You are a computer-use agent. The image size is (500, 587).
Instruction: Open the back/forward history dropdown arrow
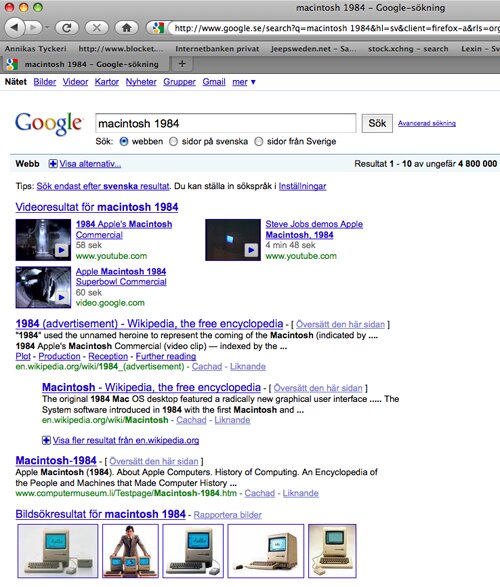tap(47, 27)
